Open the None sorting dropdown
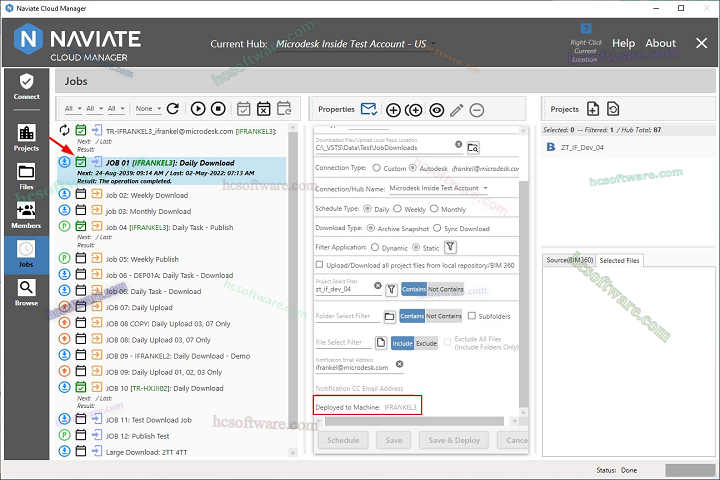This screenshot has height=480, width=720. pyautogui.click(x=148, y=108)
